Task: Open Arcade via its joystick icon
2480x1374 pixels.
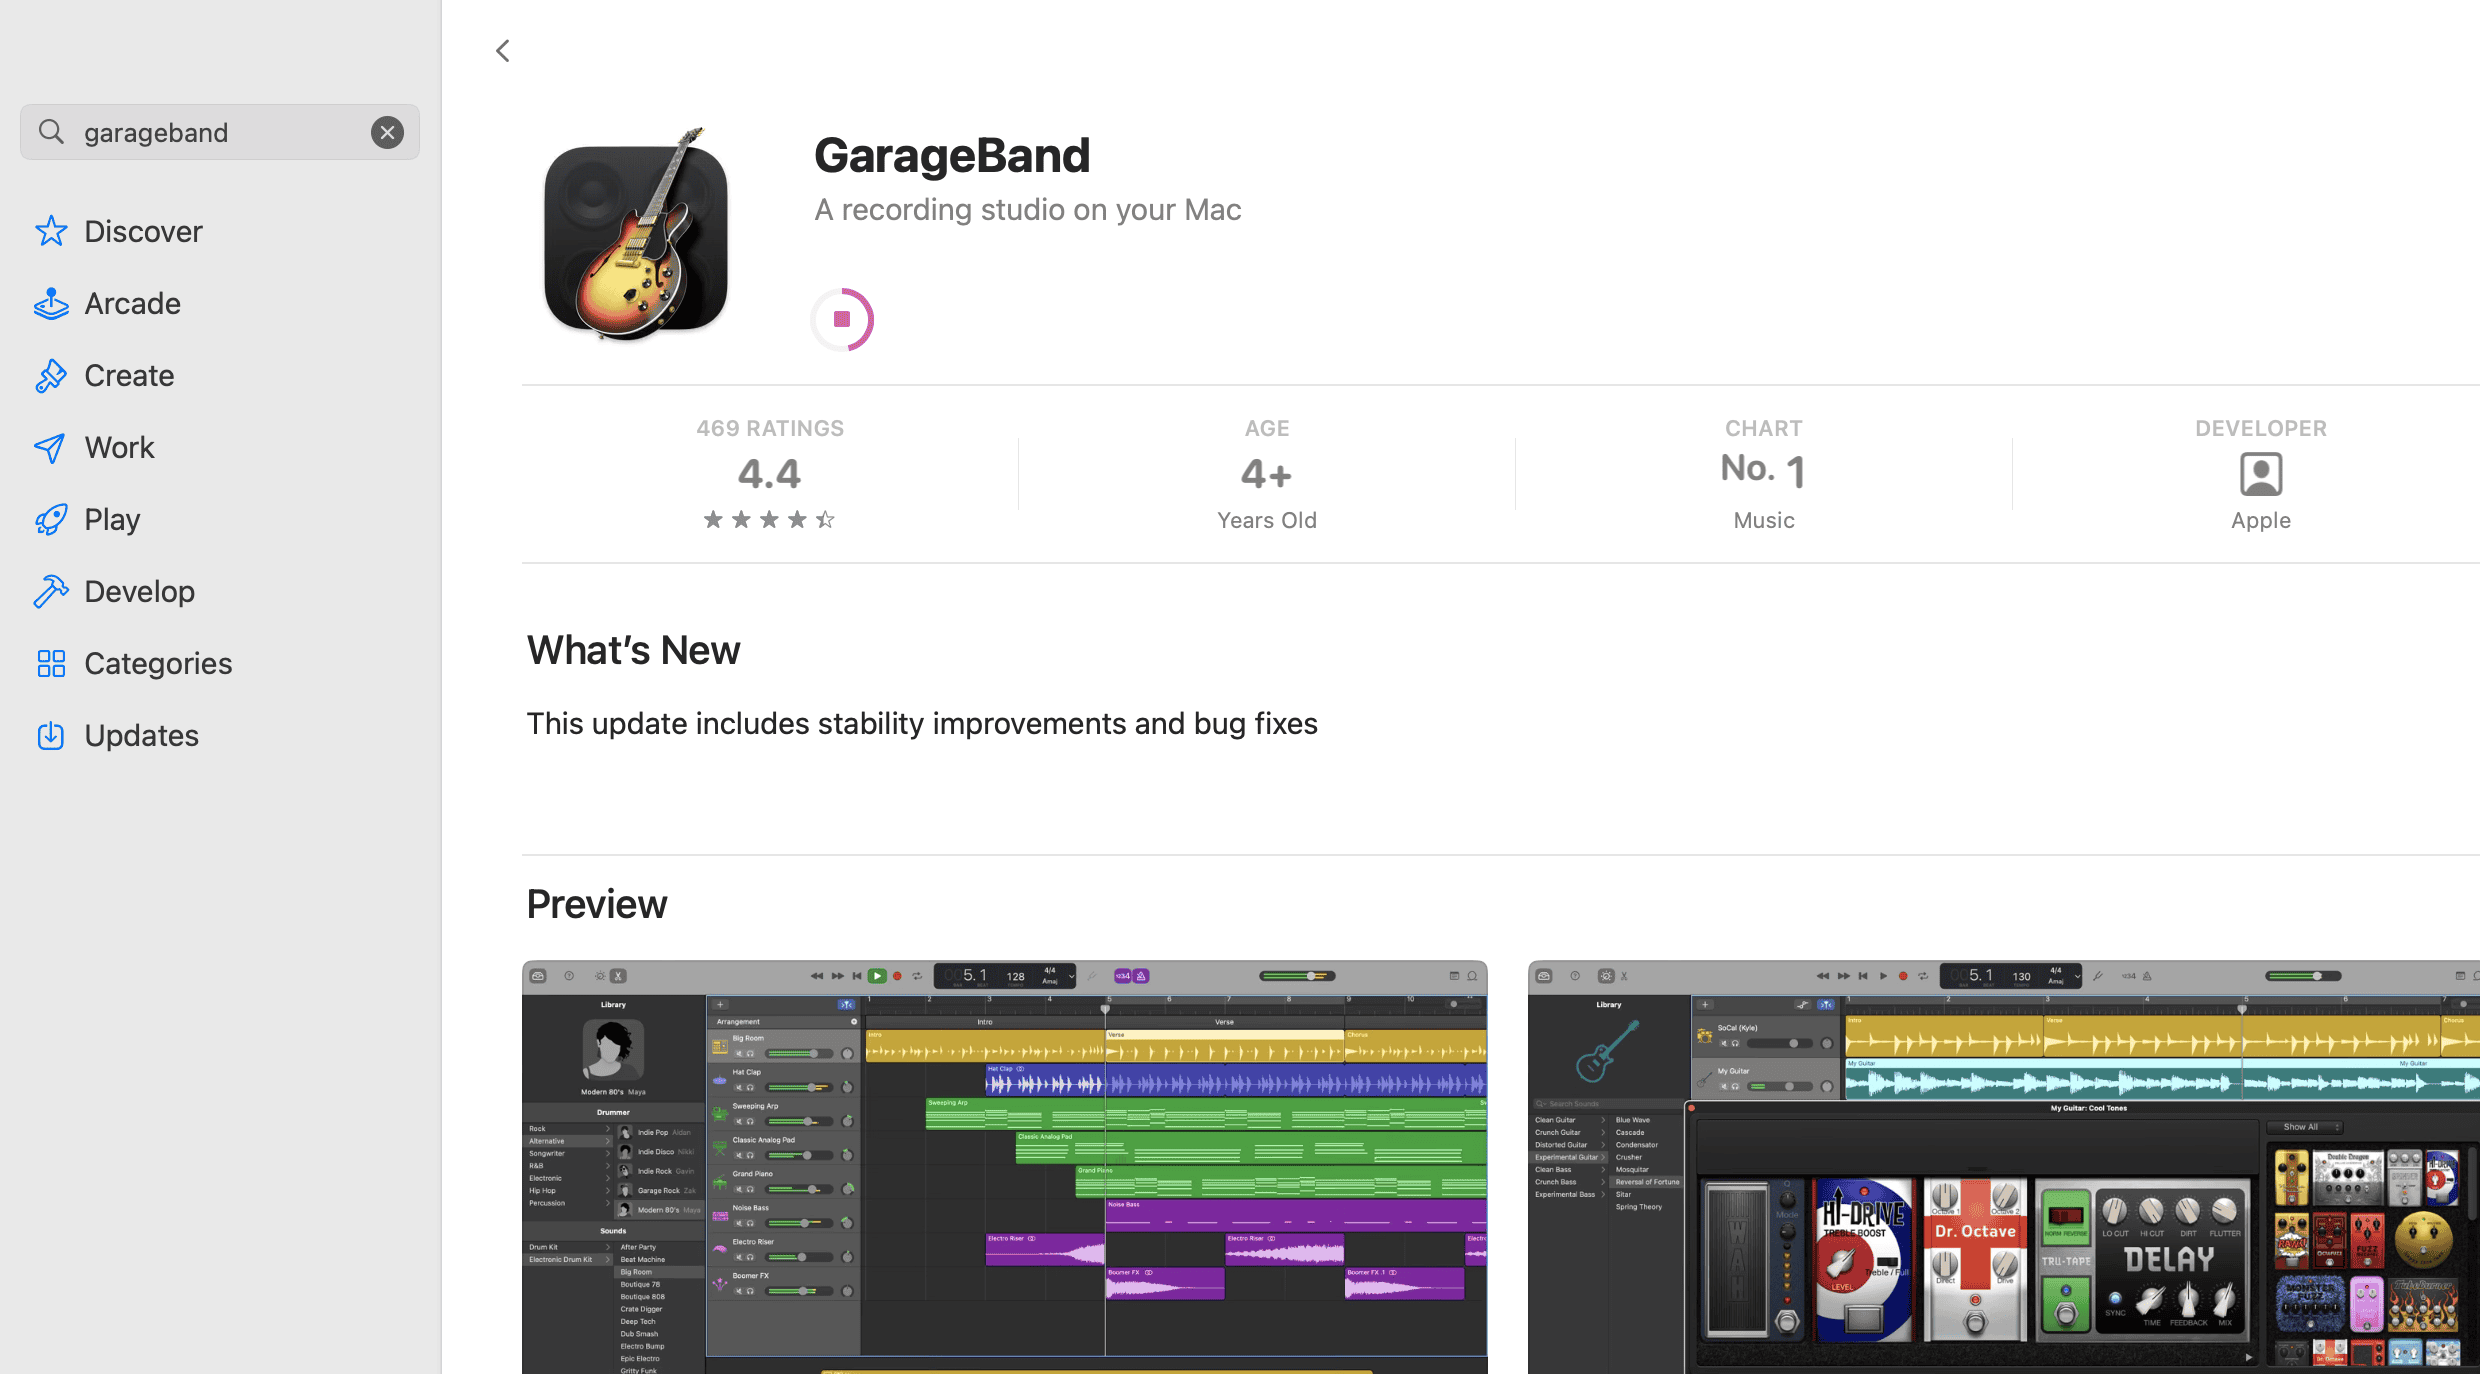Action: click(x=51, y=302)
